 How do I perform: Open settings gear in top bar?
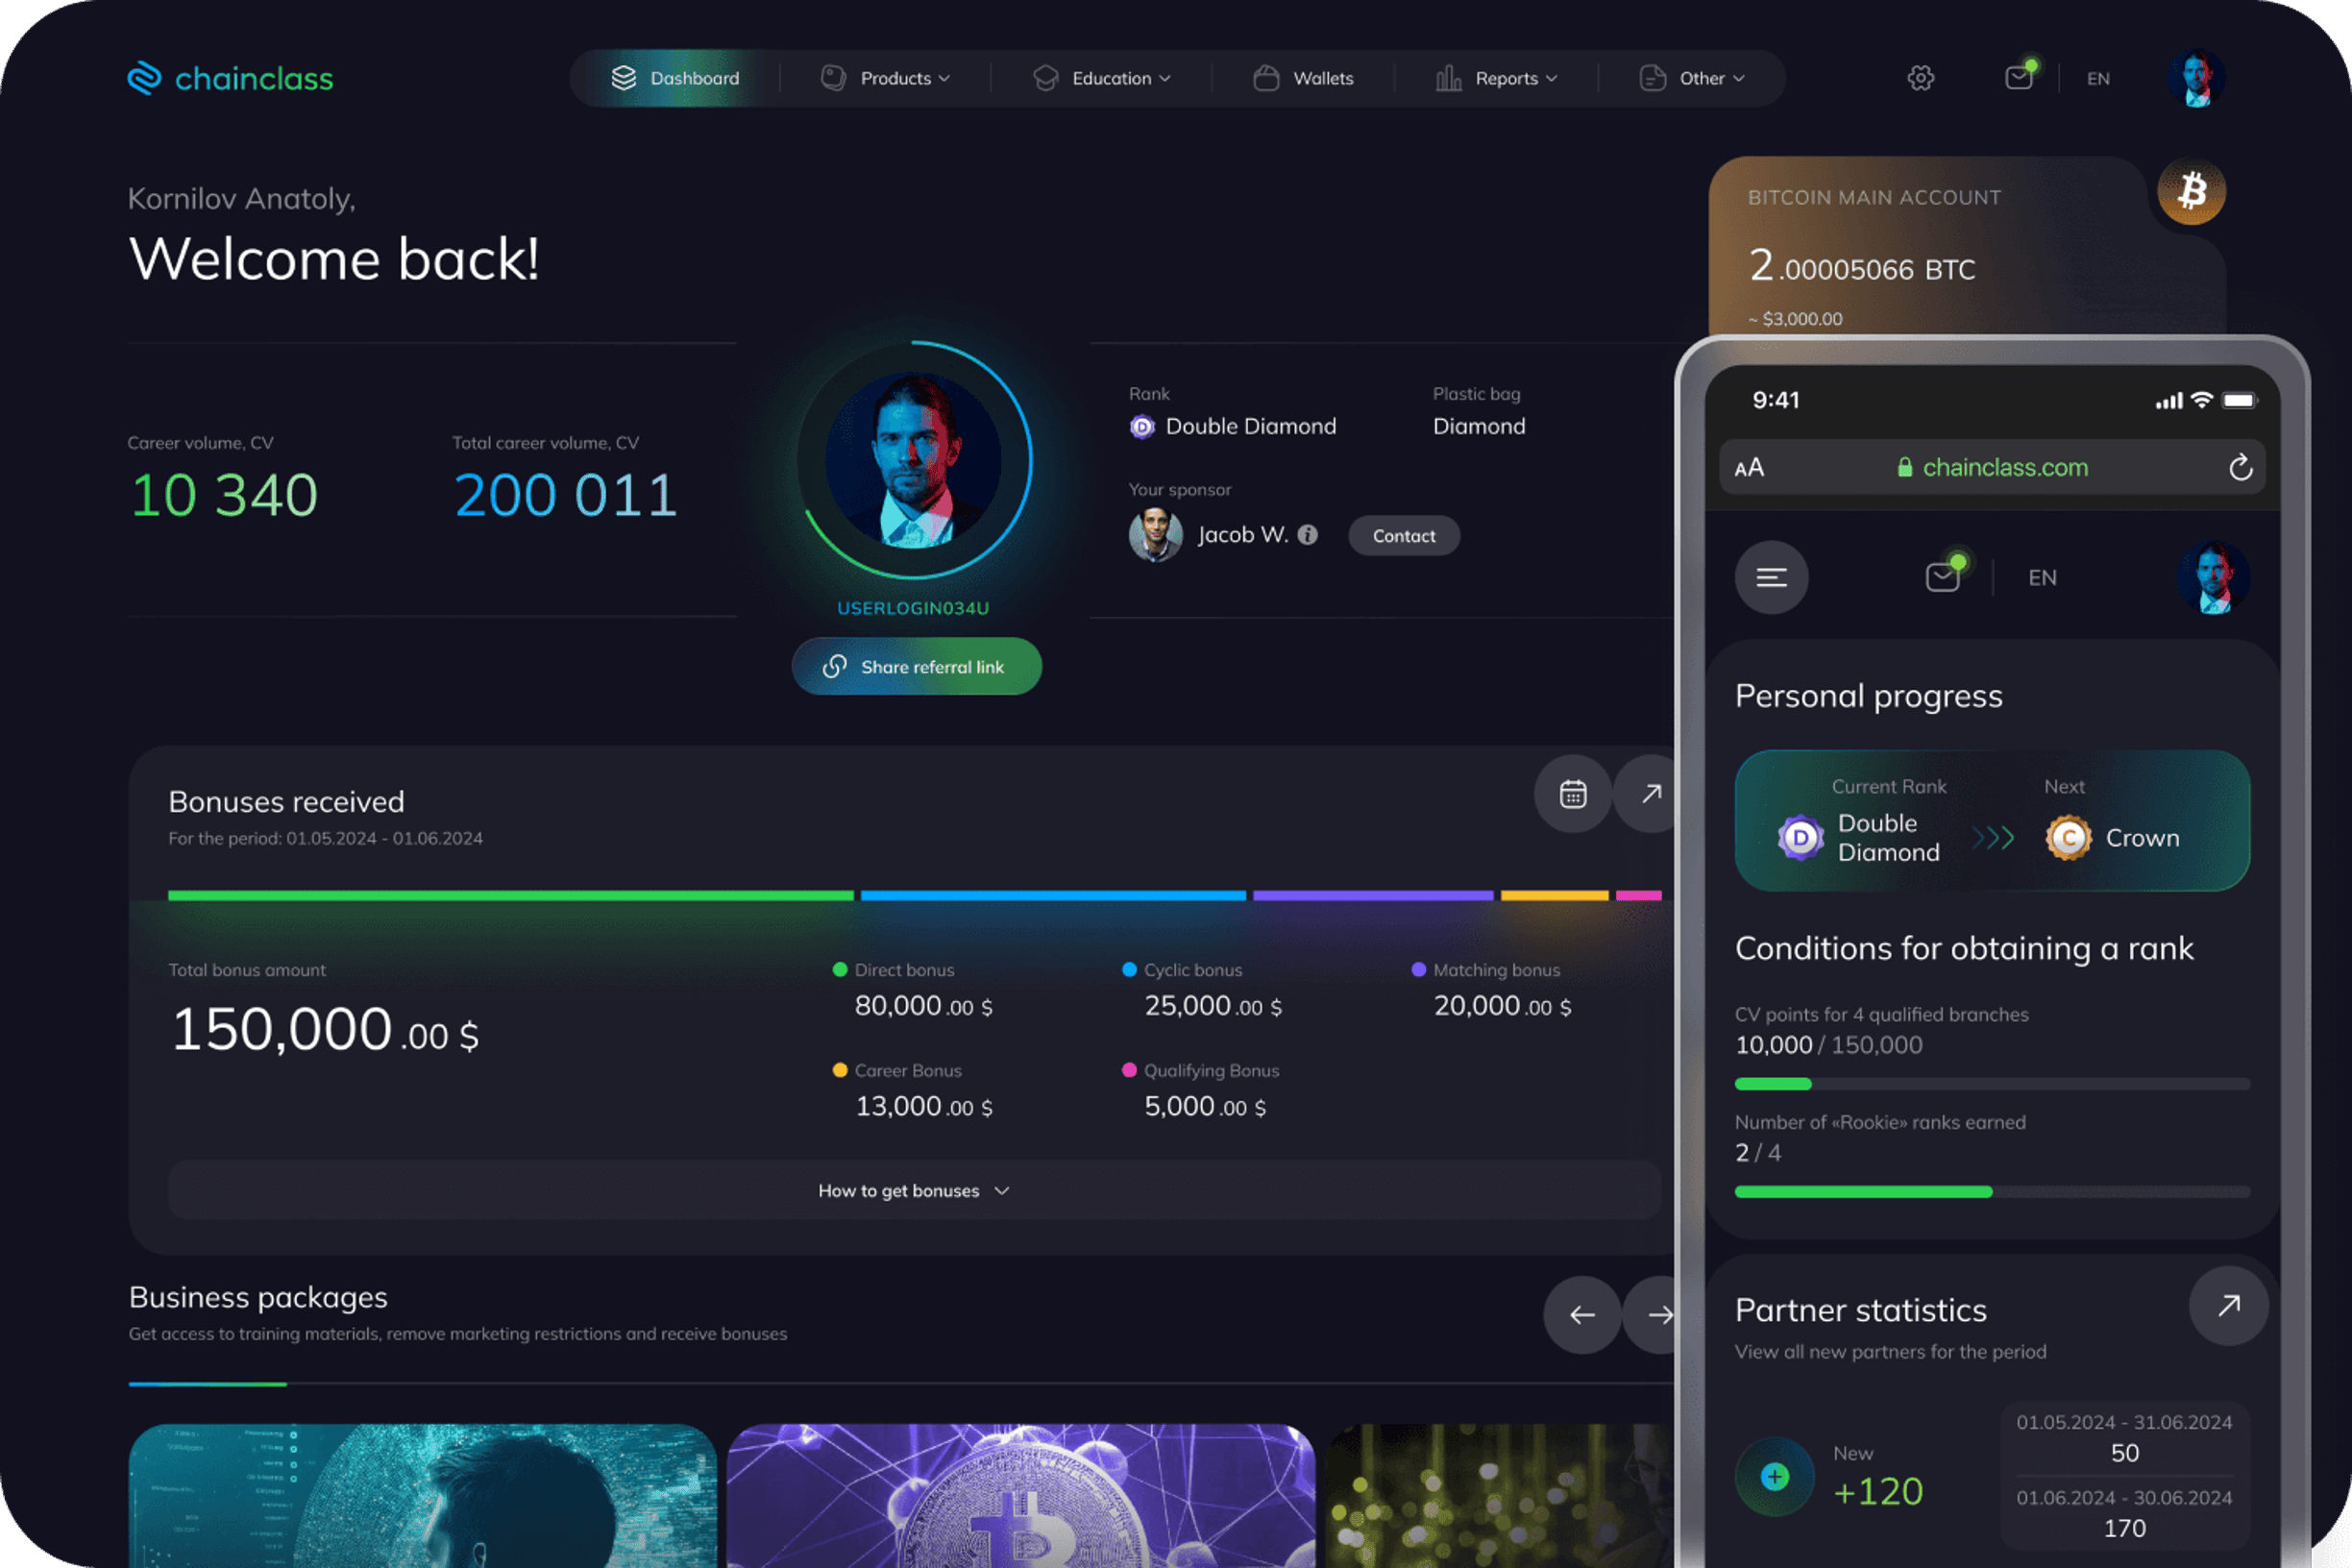(1920, 78)
